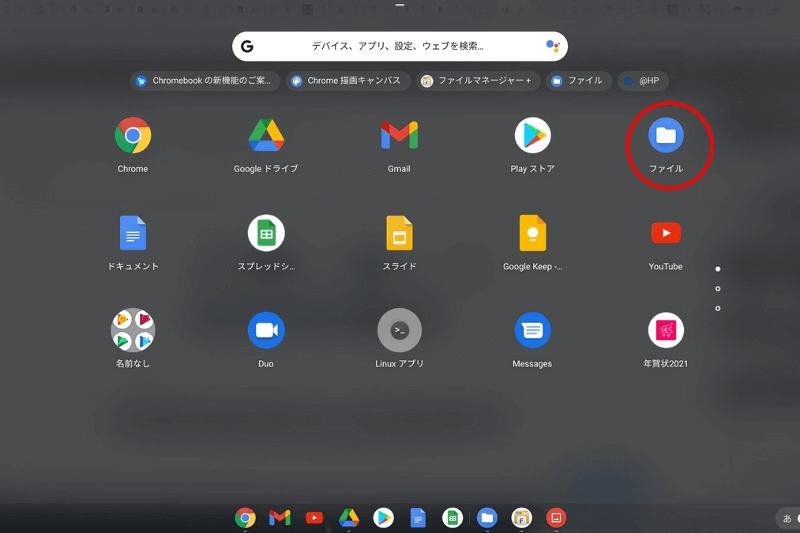Image resolution: width=800 pixels, height=533 pixels.
Task: Open the YouTube app in launcher grid
Action: pyautogui.click(x=666, y=233)
